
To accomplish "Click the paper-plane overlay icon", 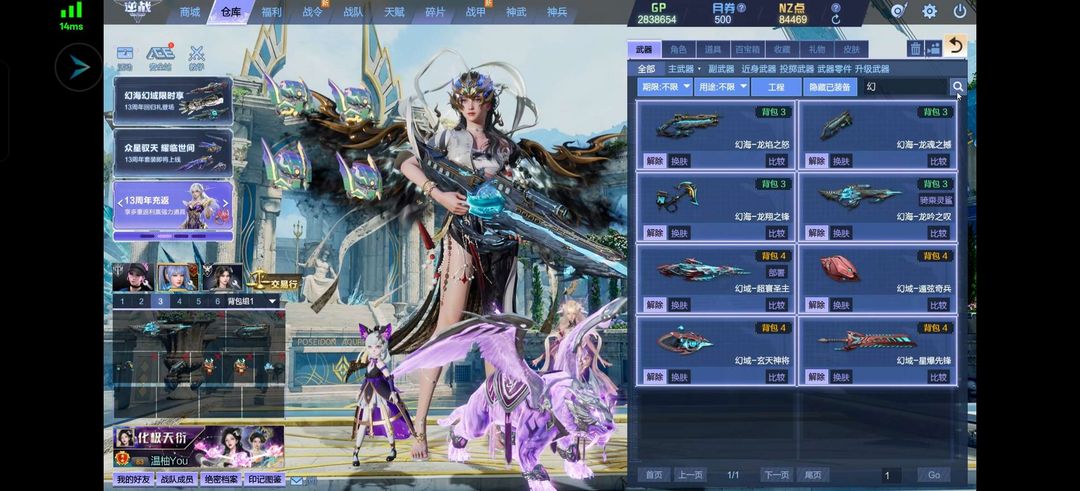I will [79, 67].
